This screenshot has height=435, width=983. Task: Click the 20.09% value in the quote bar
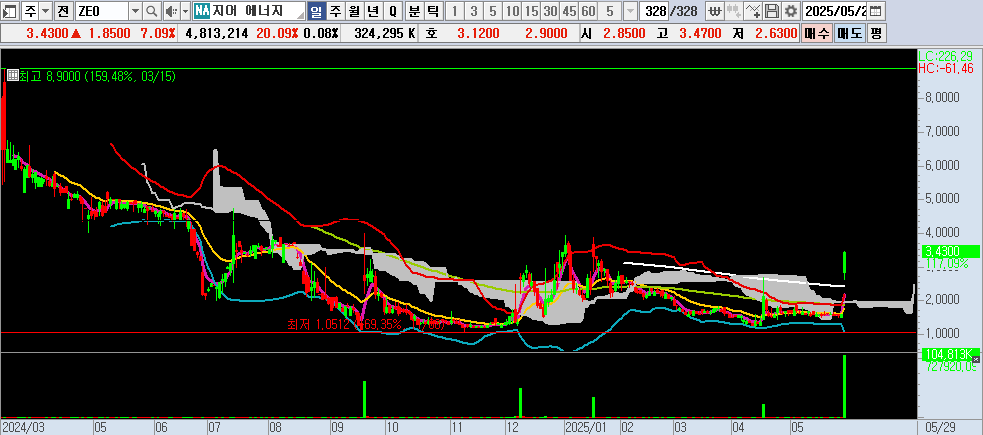[x=277, y=33]
